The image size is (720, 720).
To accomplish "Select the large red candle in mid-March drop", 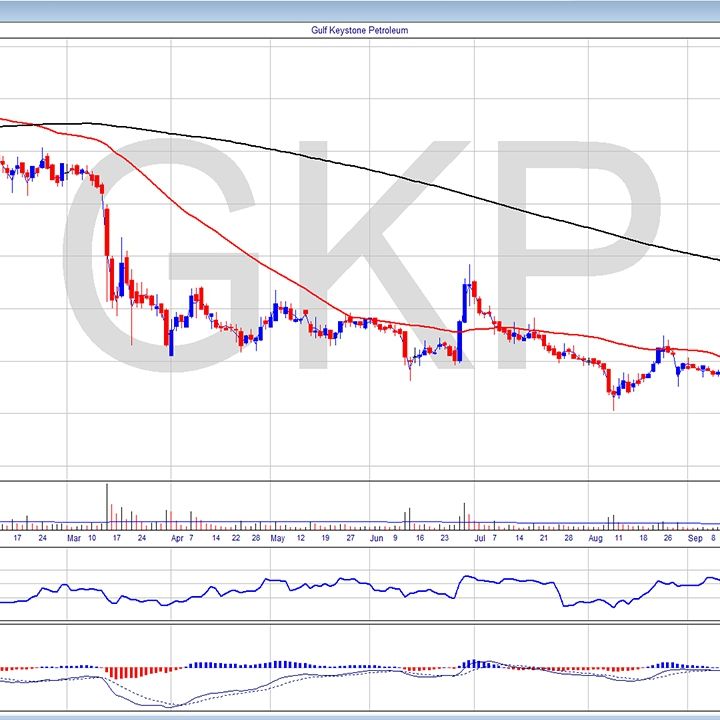I will 107,250.
